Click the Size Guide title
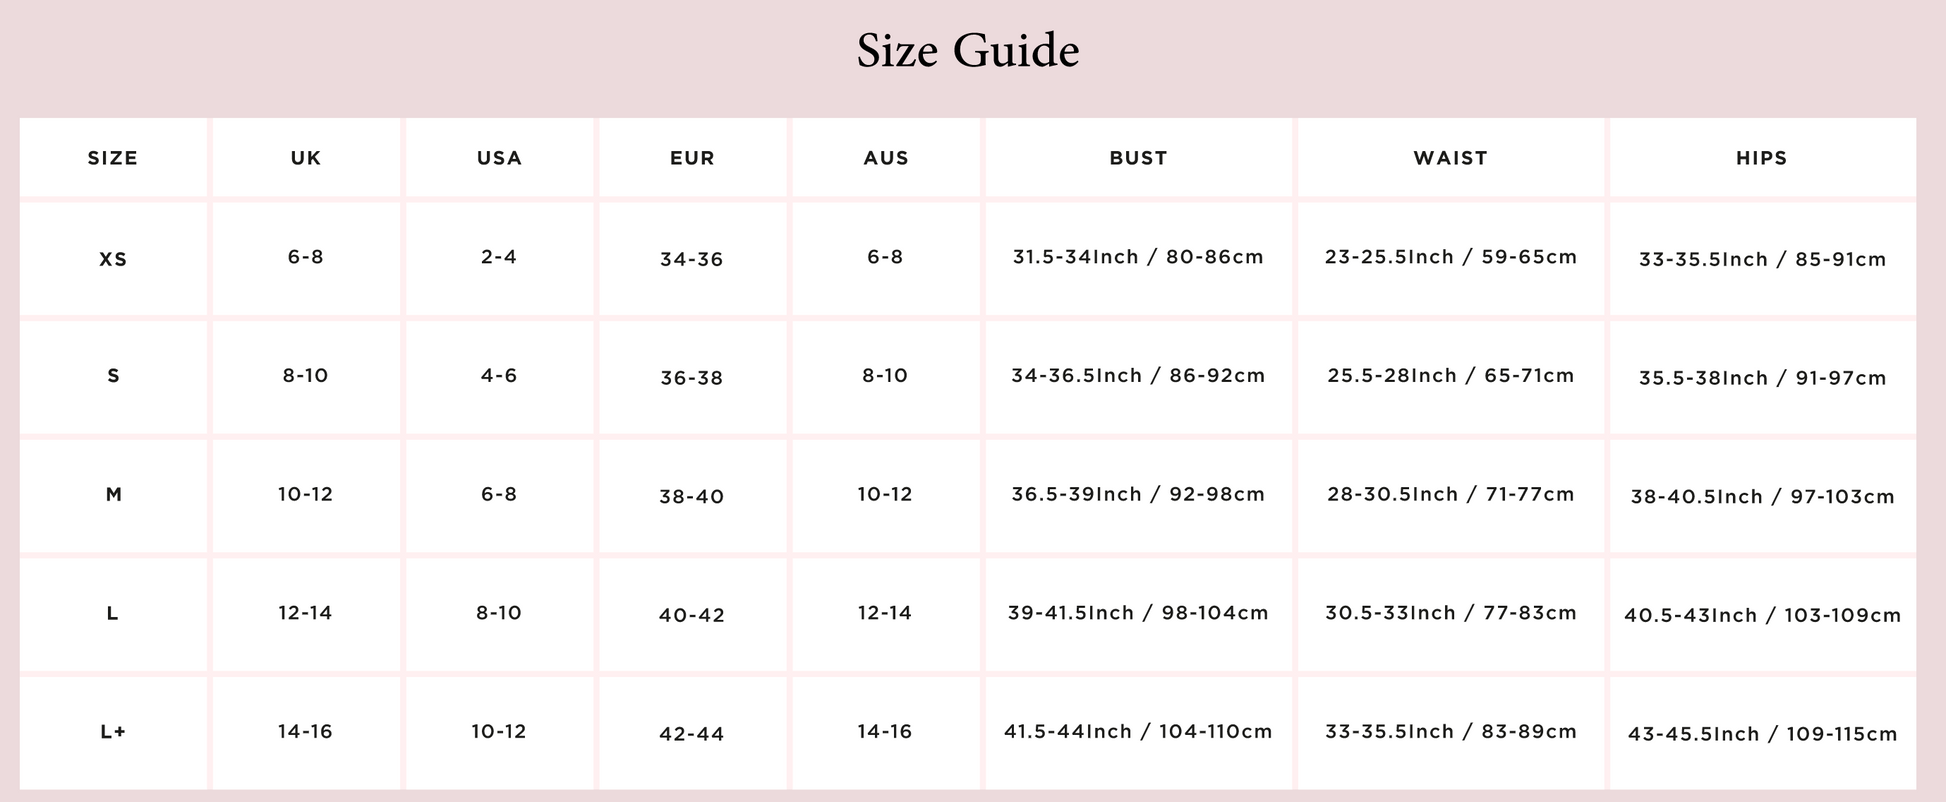The height and width of the screenshot is (802, 1946). (x=967, y=51)
